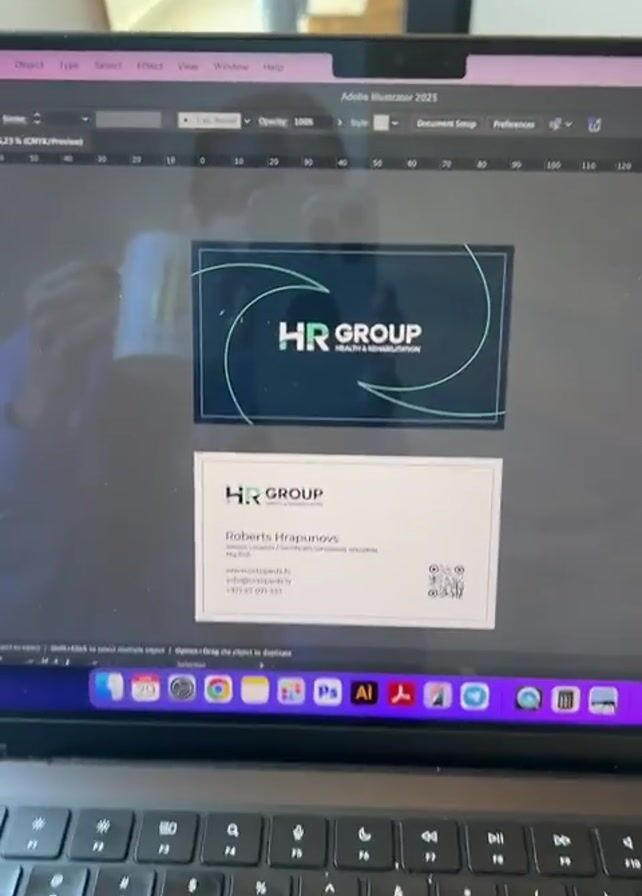The height and width of the screenshot is (896, 642).
Task: Open the Object menu
Action: [29, 65]
